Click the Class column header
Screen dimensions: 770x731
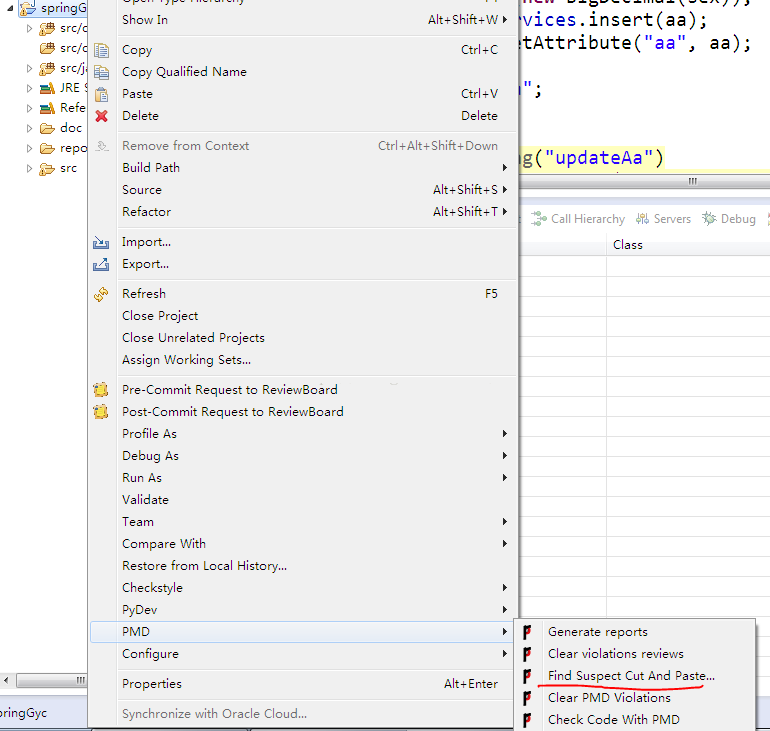click(x=688, y=245)
